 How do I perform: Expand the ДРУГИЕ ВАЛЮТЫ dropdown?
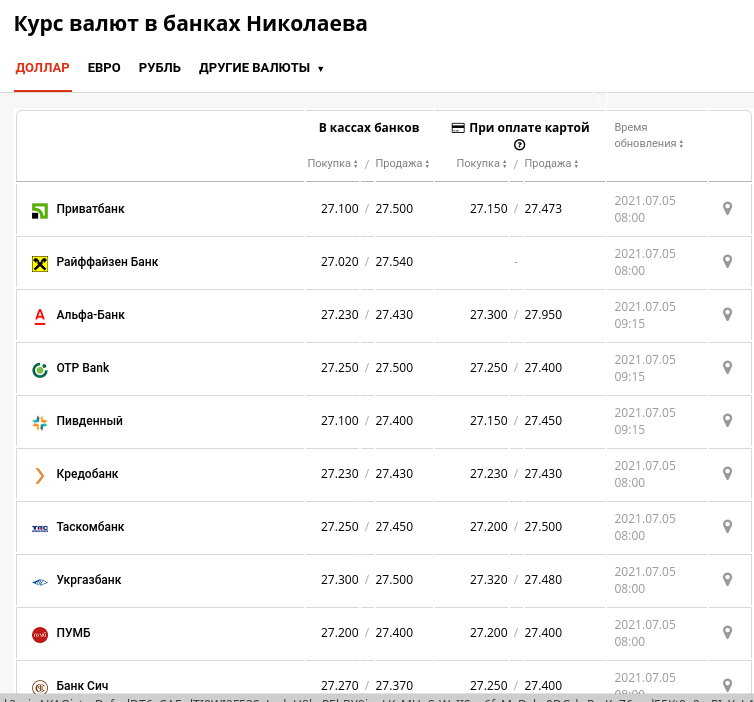(x=261, y=68)
